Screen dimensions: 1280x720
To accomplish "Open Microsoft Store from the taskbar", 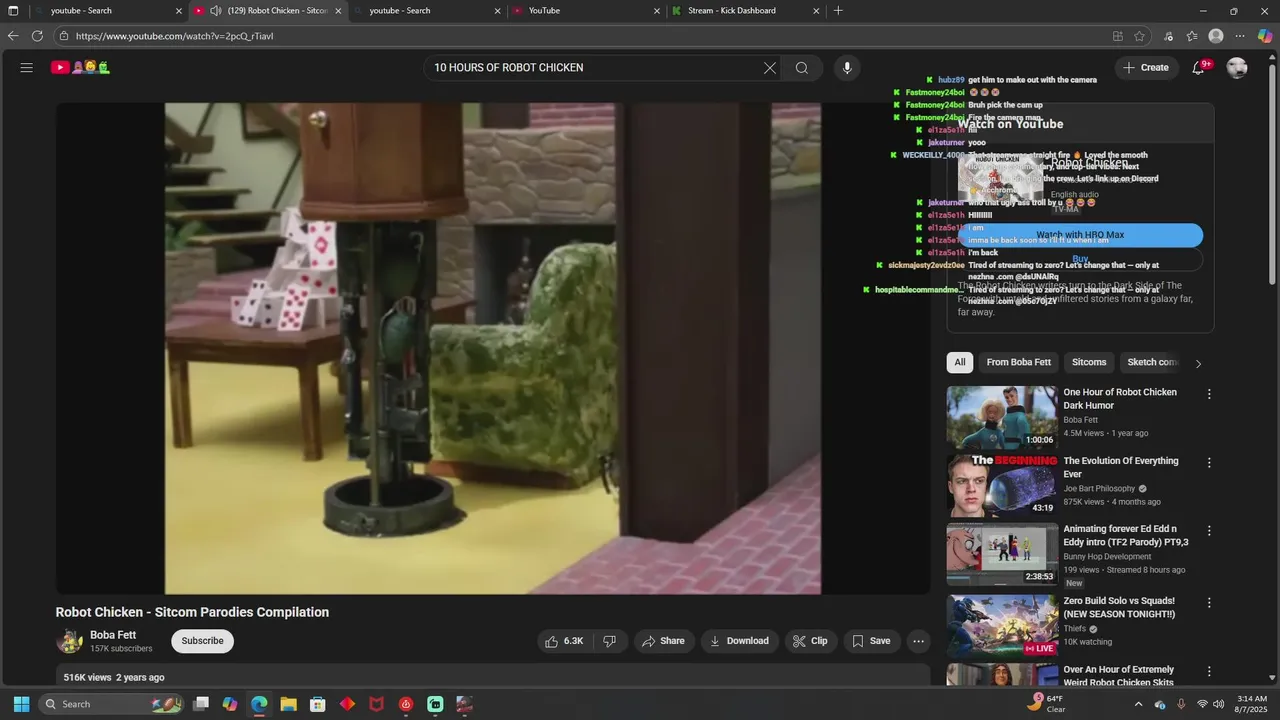I will click(317, 704).
